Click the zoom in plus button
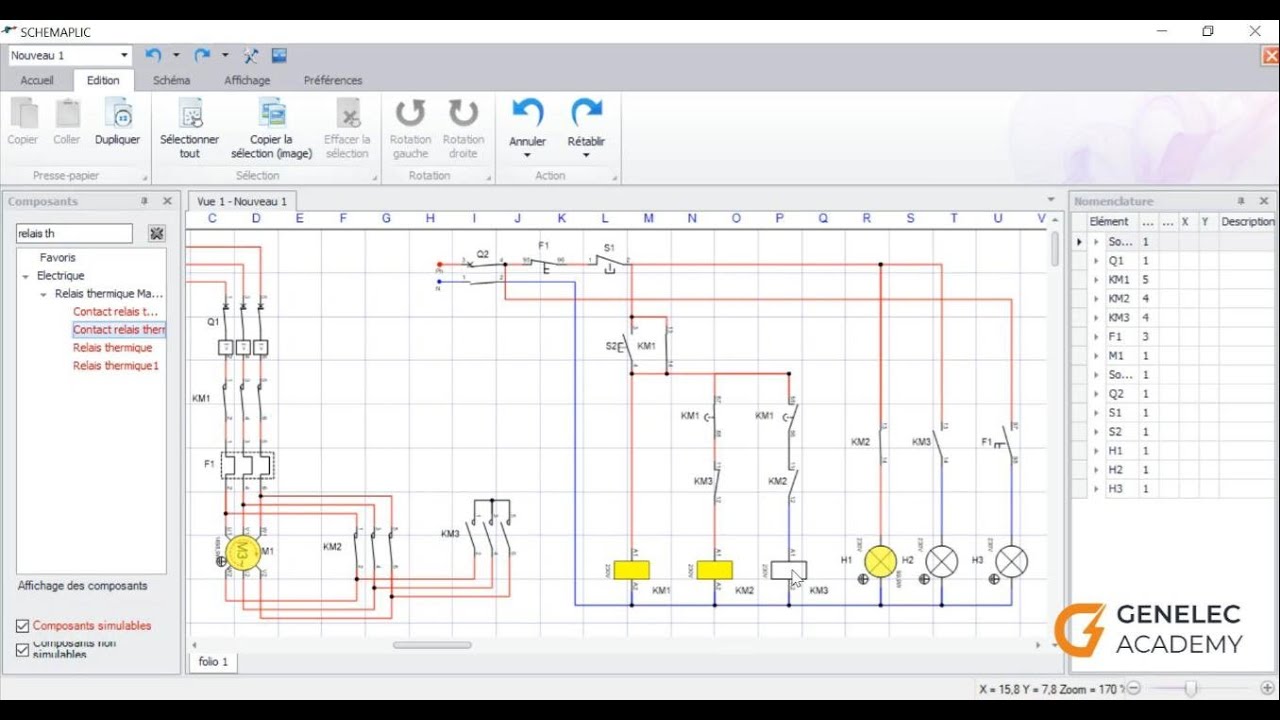This screenshot has height=720, width=1280. point(1268,688)
